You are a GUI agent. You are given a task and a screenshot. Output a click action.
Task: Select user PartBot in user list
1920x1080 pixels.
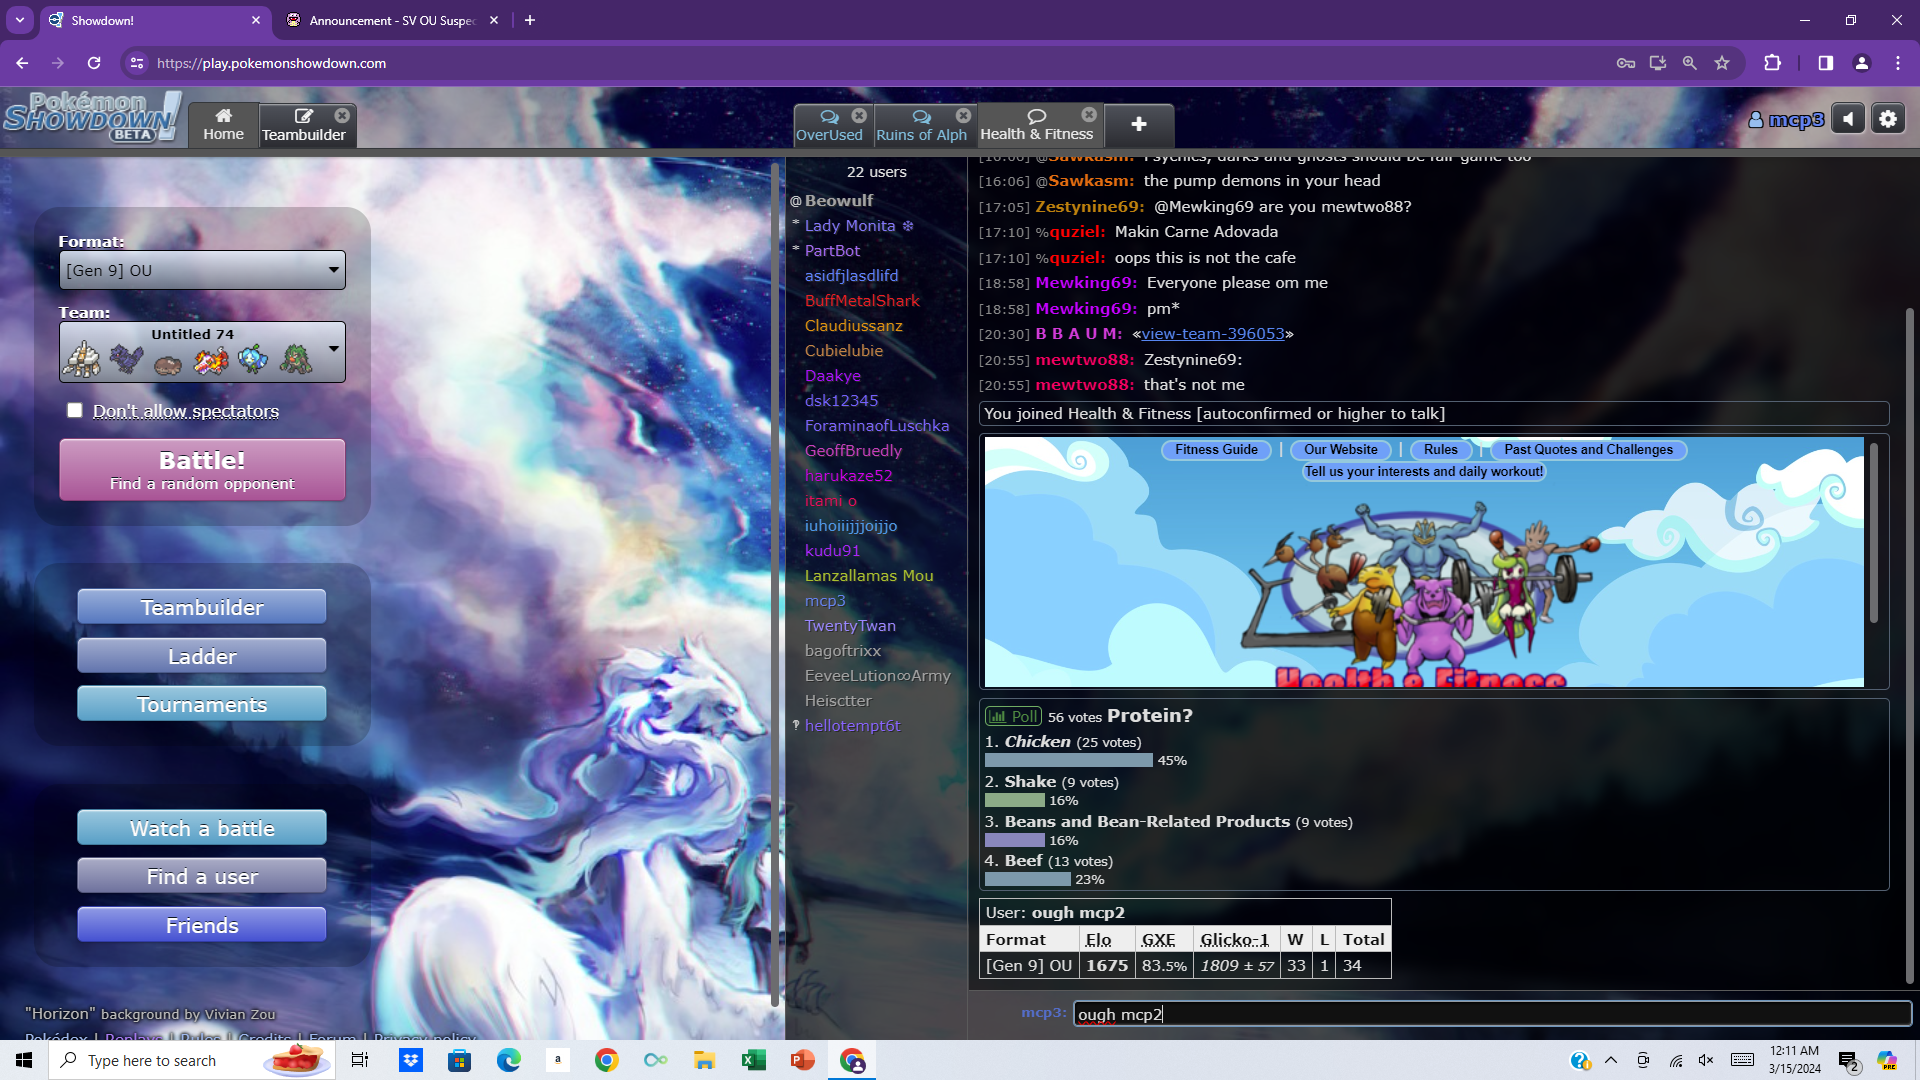click(832, 251)
